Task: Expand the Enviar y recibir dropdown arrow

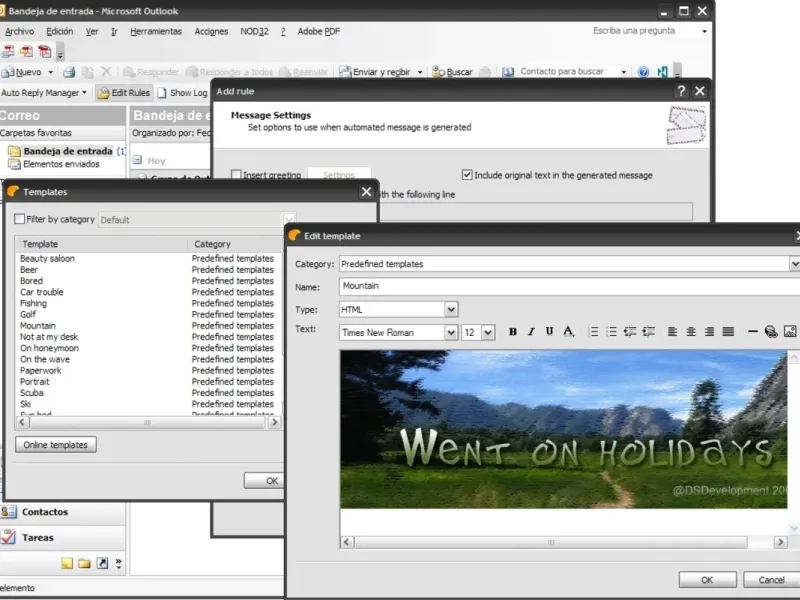Action: pos(420,72)
